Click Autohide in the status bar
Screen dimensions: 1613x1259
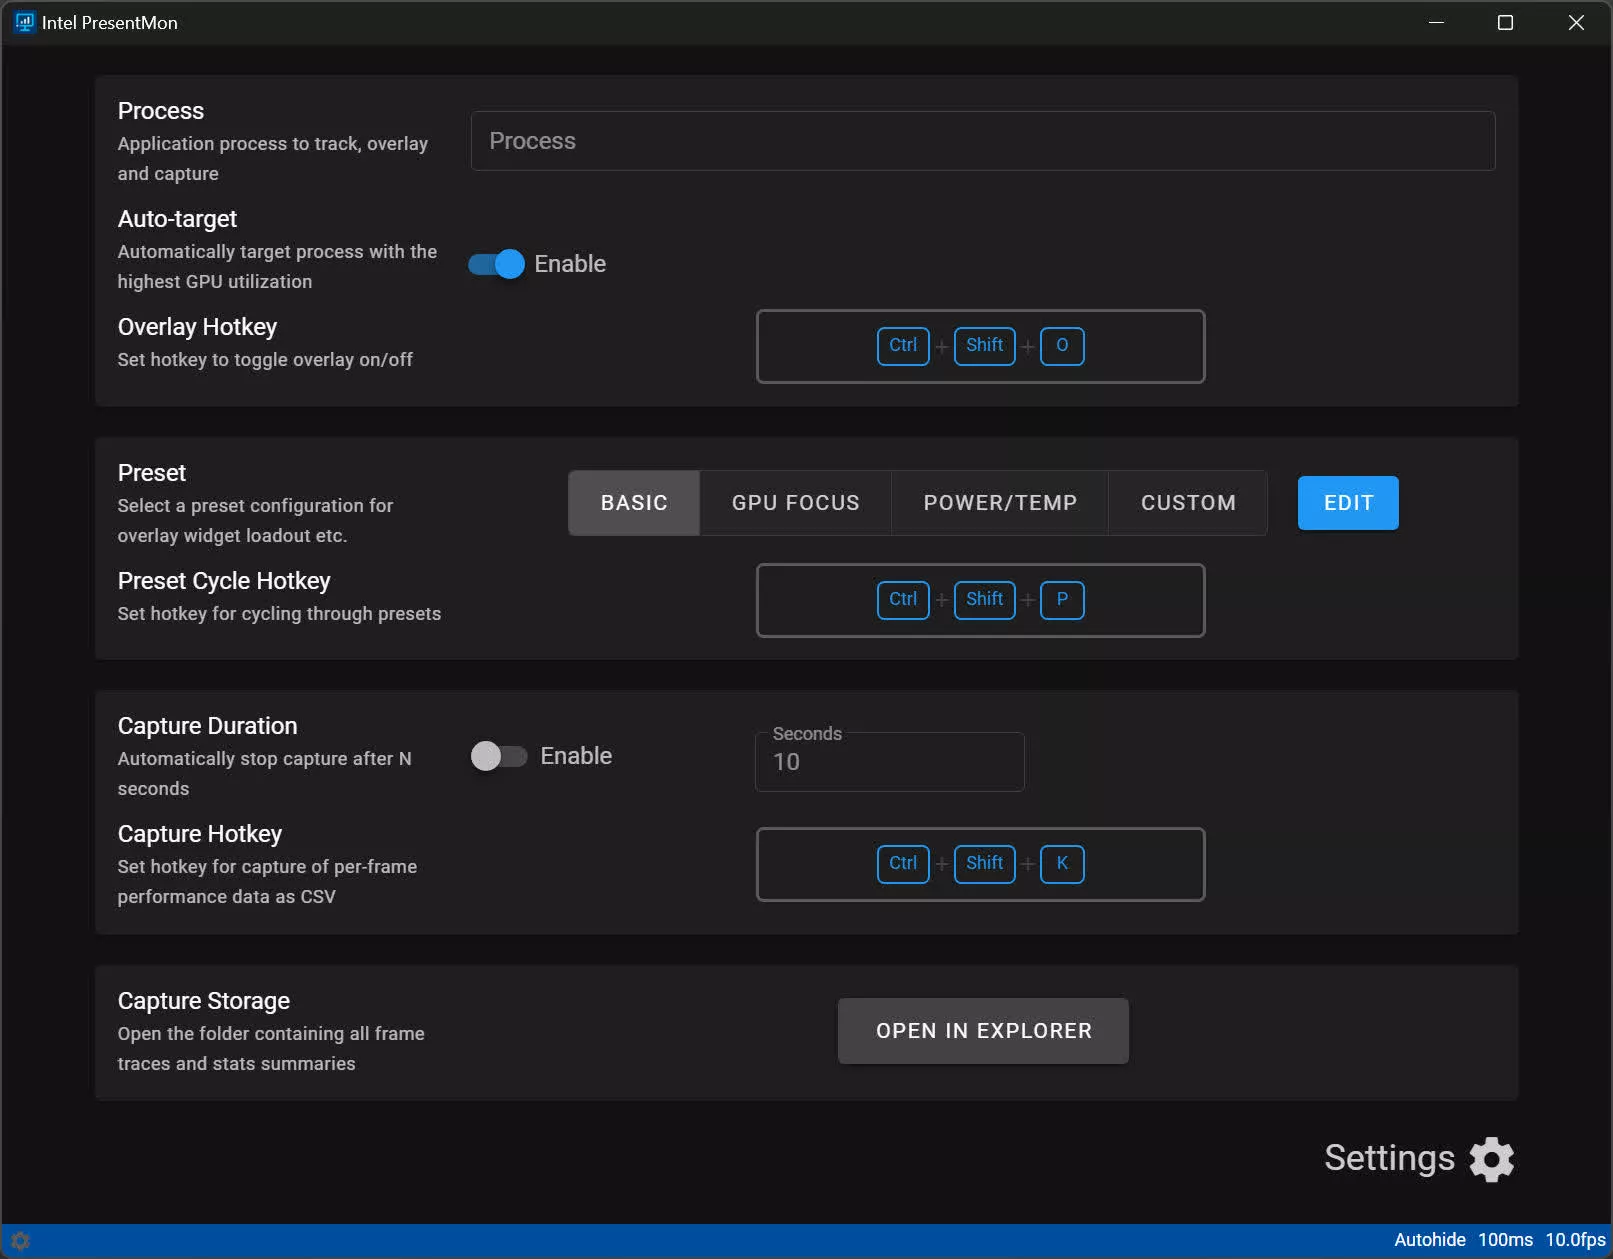tap(1430, 1240)
